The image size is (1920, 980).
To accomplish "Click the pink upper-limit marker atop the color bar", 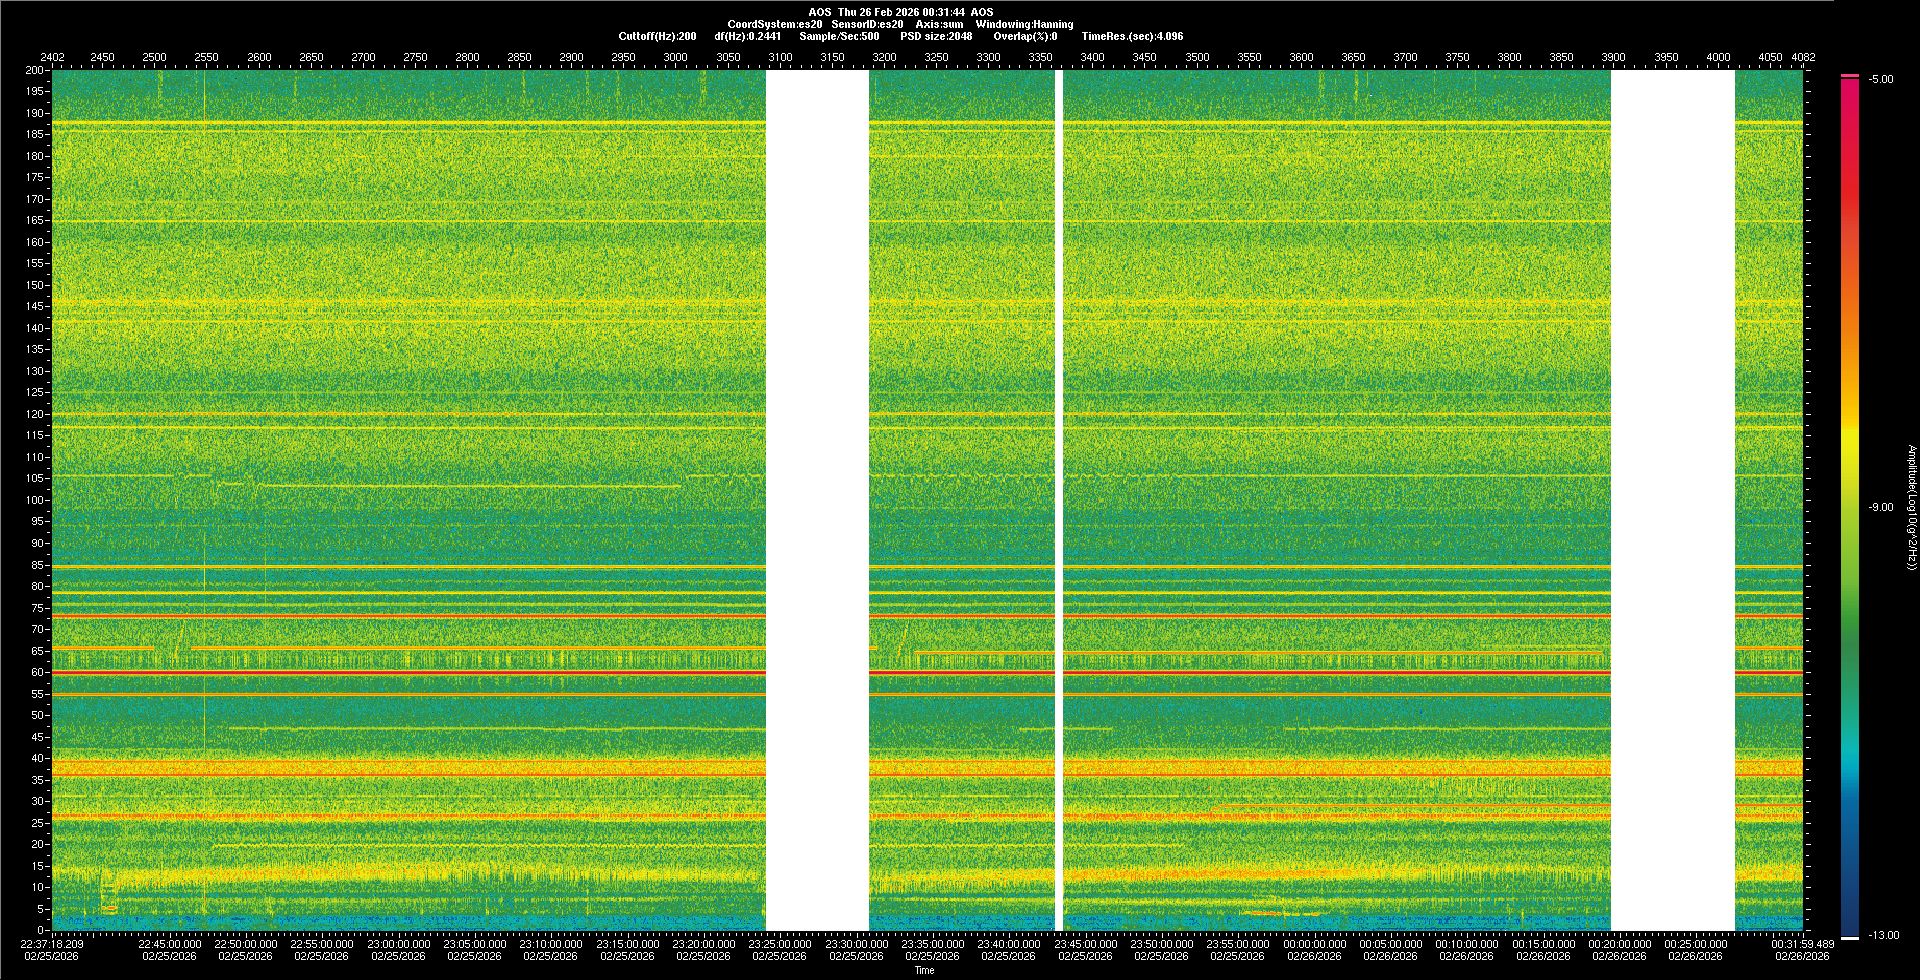I will coord(1849,76).
